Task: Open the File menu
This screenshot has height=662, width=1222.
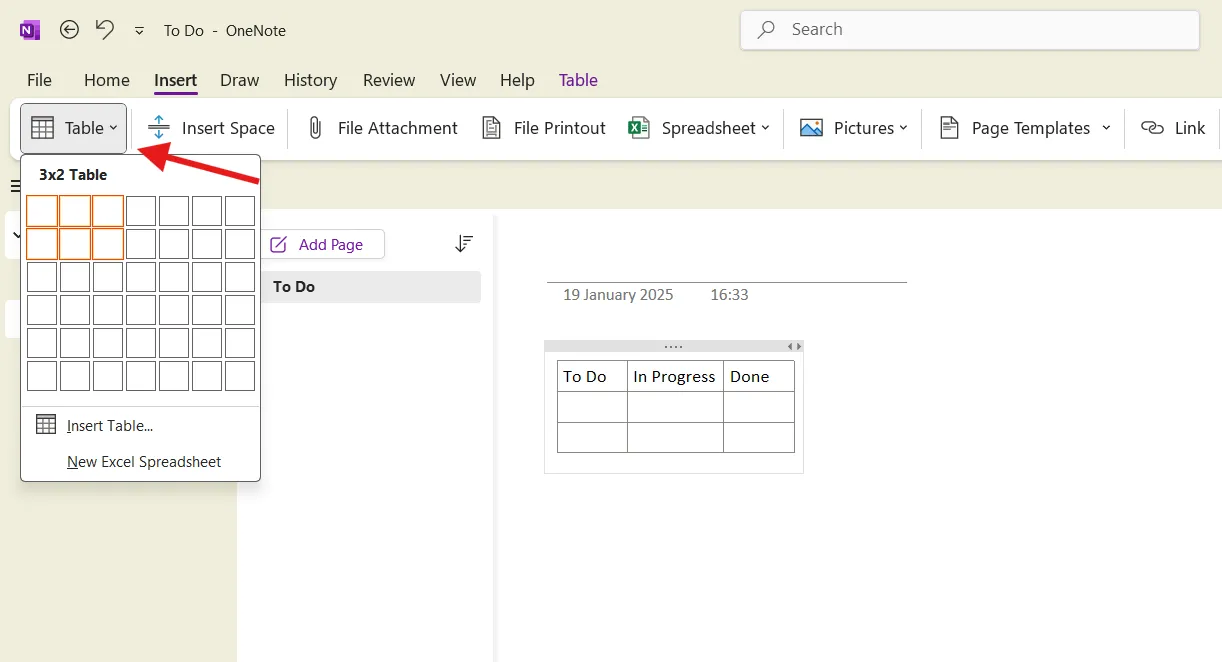Action: pos(39,80)
